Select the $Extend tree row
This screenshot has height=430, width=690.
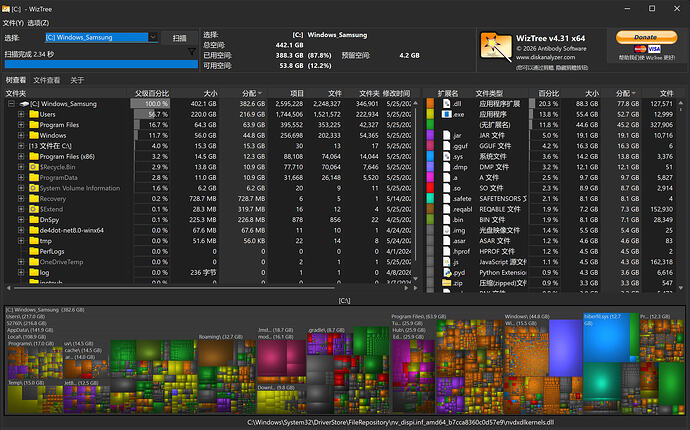[208, 209]
